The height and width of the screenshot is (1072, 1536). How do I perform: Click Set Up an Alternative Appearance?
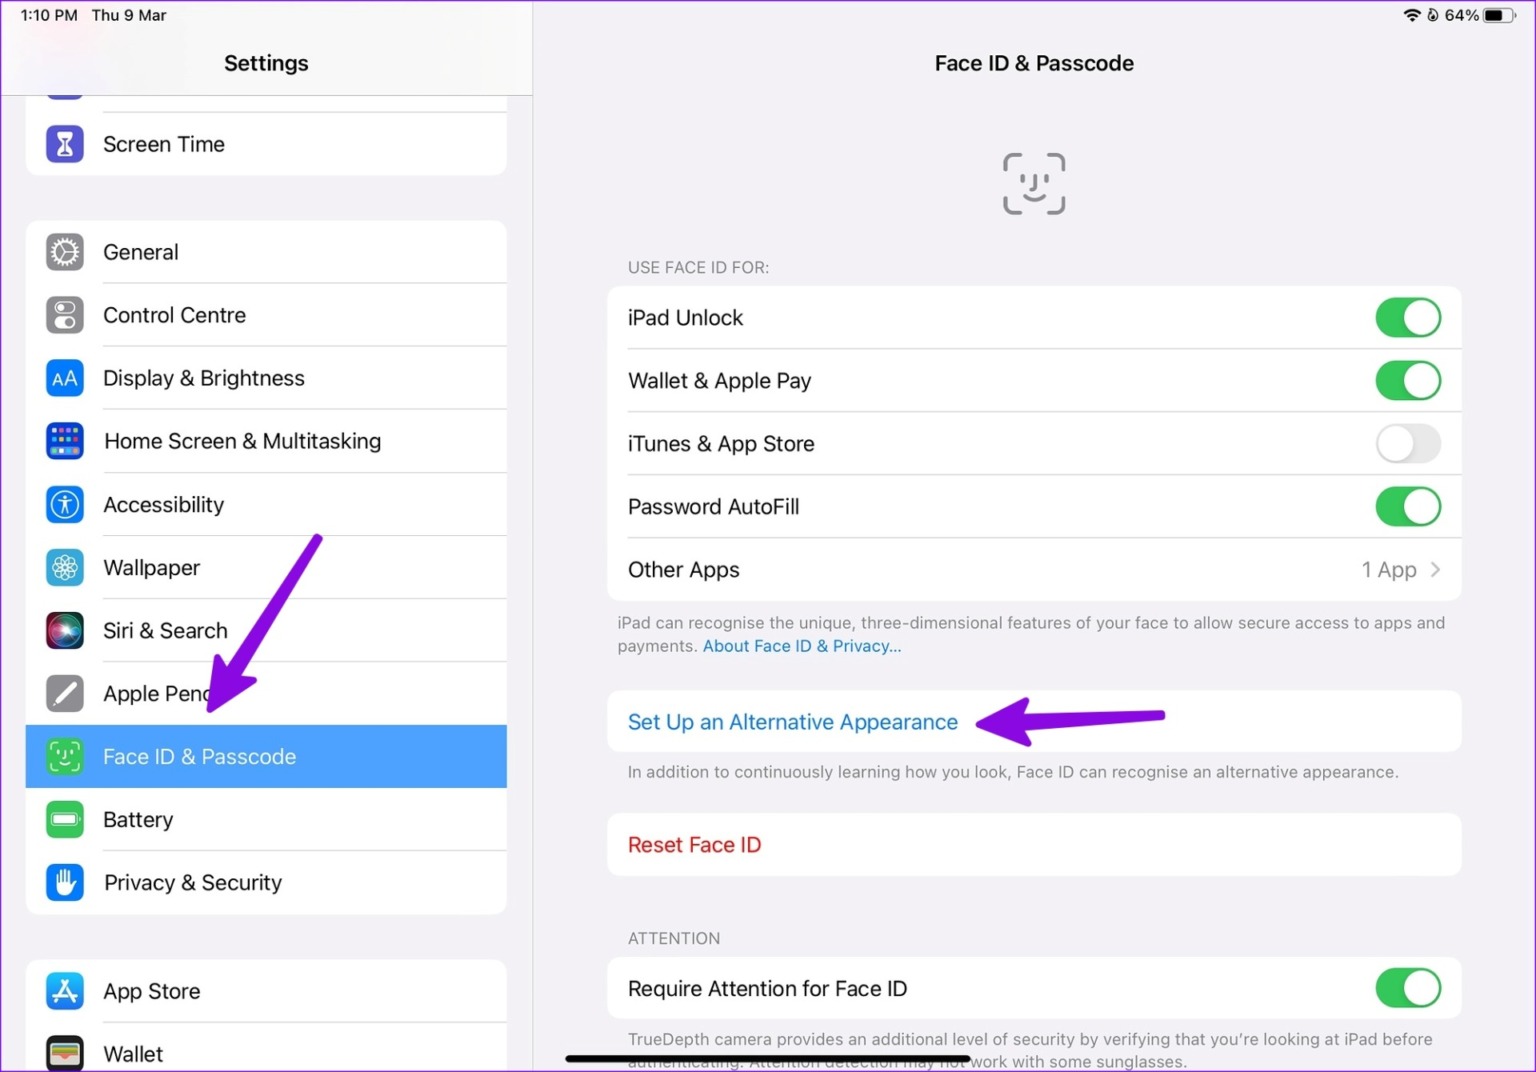tap(792, 721)
